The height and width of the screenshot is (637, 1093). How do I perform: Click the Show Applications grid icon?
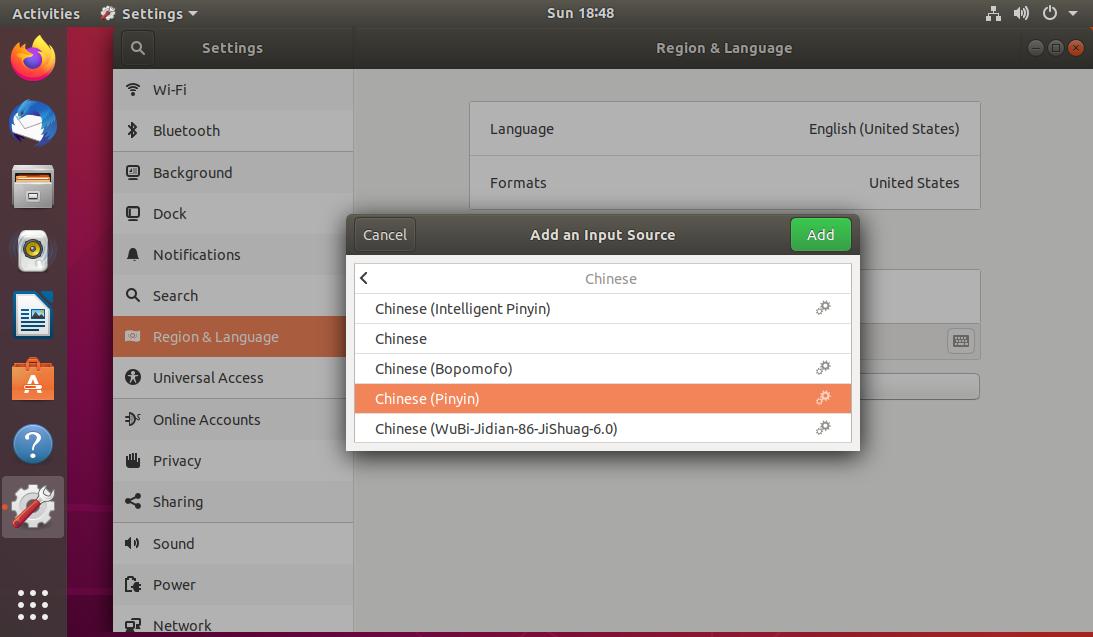tap(33, 604)
